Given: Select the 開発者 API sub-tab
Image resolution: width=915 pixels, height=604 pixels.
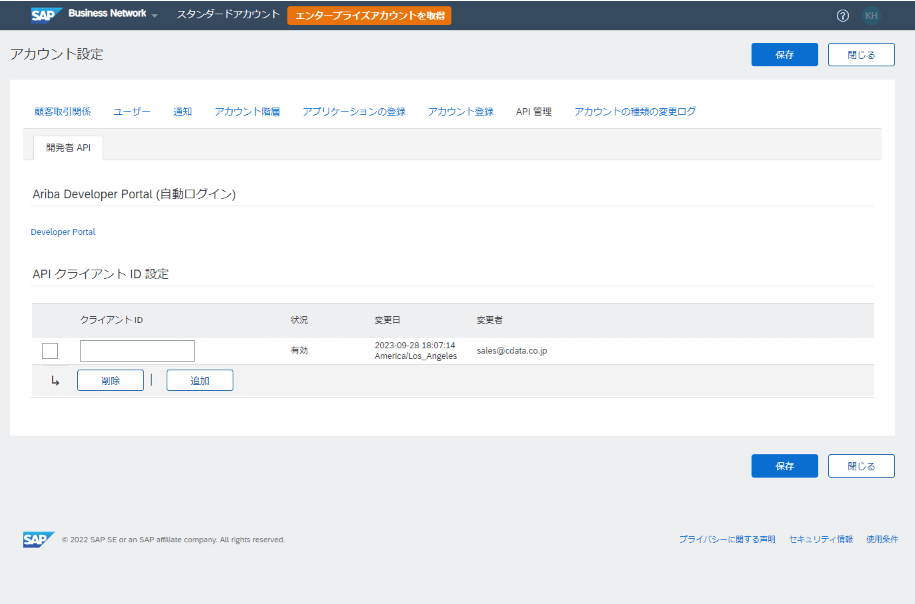Looking at the screenshot, I should click(68, 148).
